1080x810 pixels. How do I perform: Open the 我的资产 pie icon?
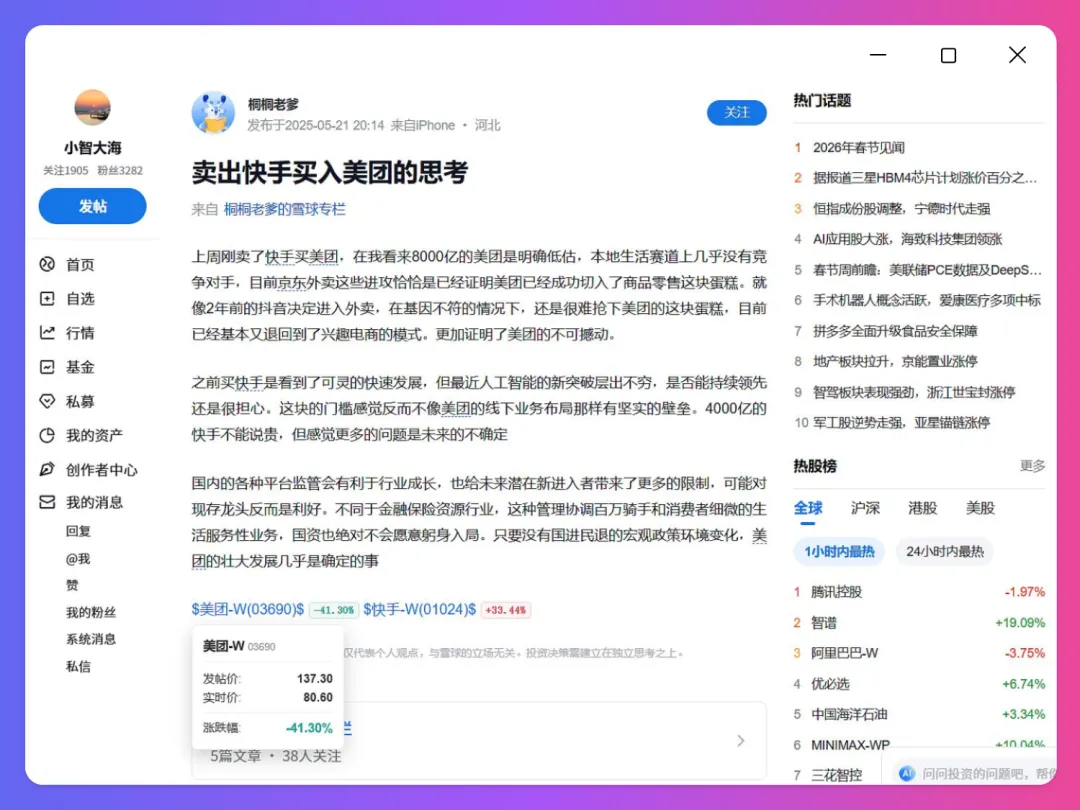(47, 435)
